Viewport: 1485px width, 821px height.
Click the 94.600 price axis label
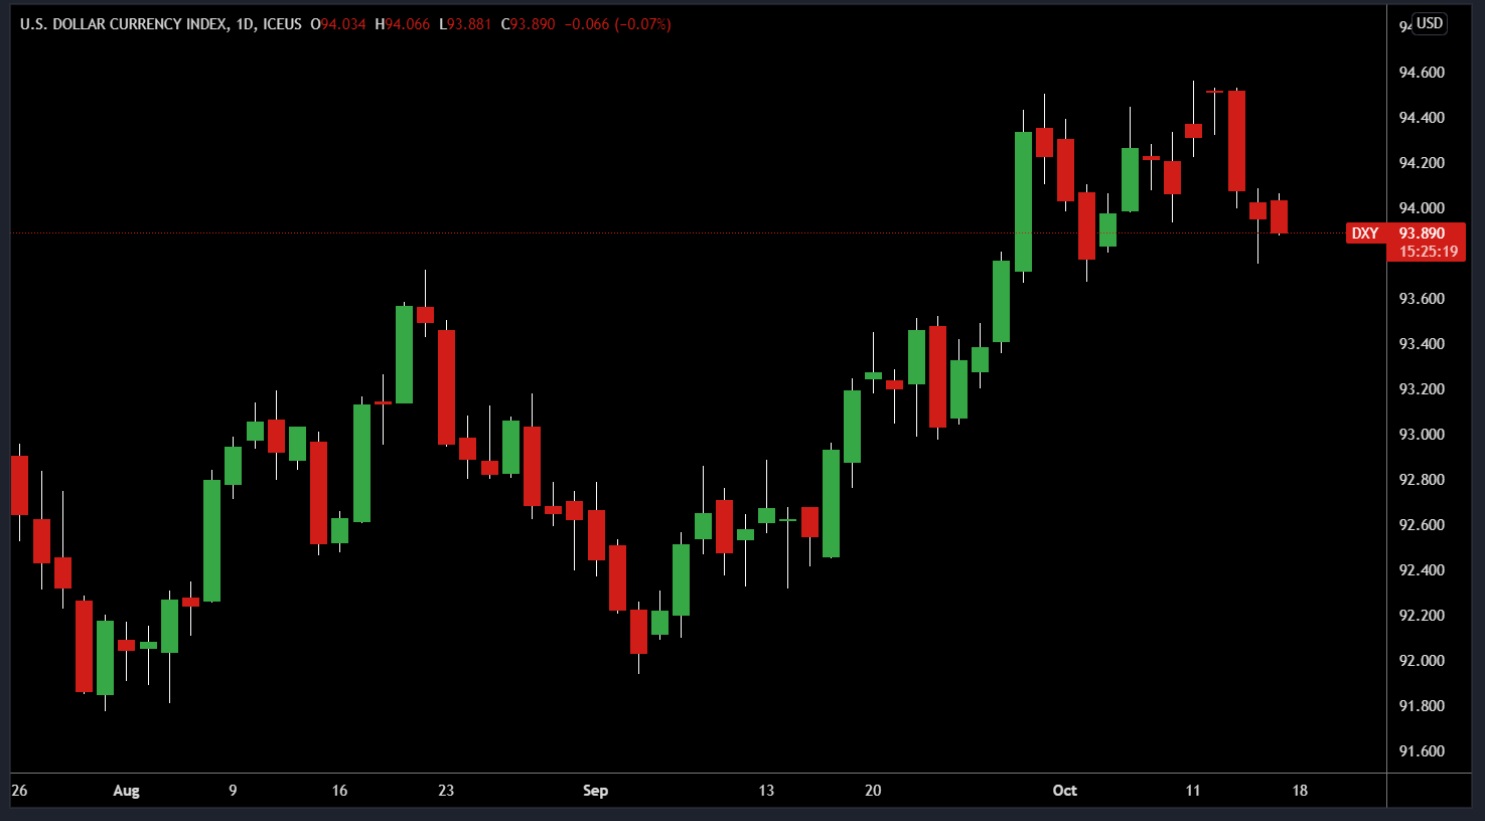click(x=1421, y=72)
